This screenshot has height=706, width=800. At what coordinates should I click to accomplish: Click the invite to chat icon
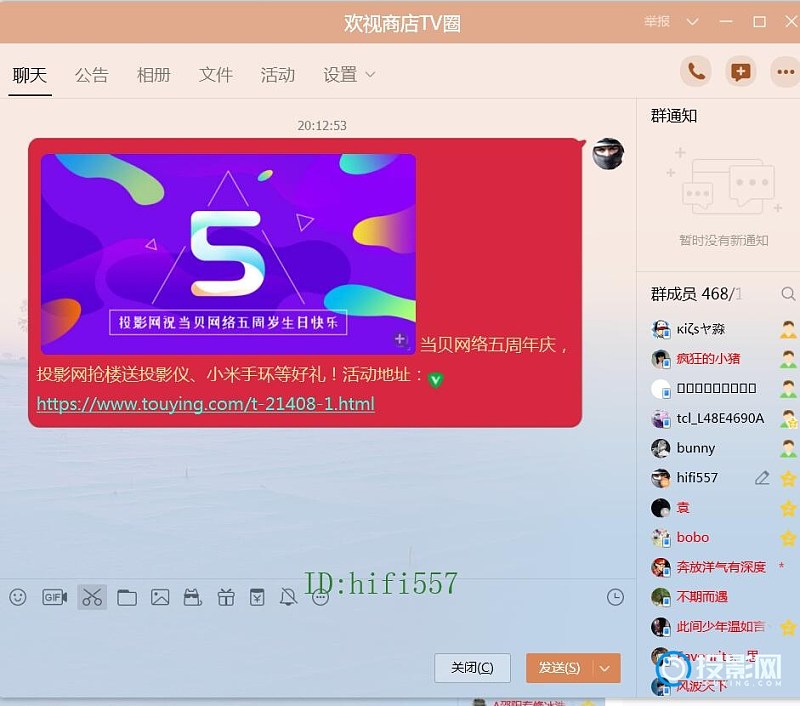pos(741,71)
